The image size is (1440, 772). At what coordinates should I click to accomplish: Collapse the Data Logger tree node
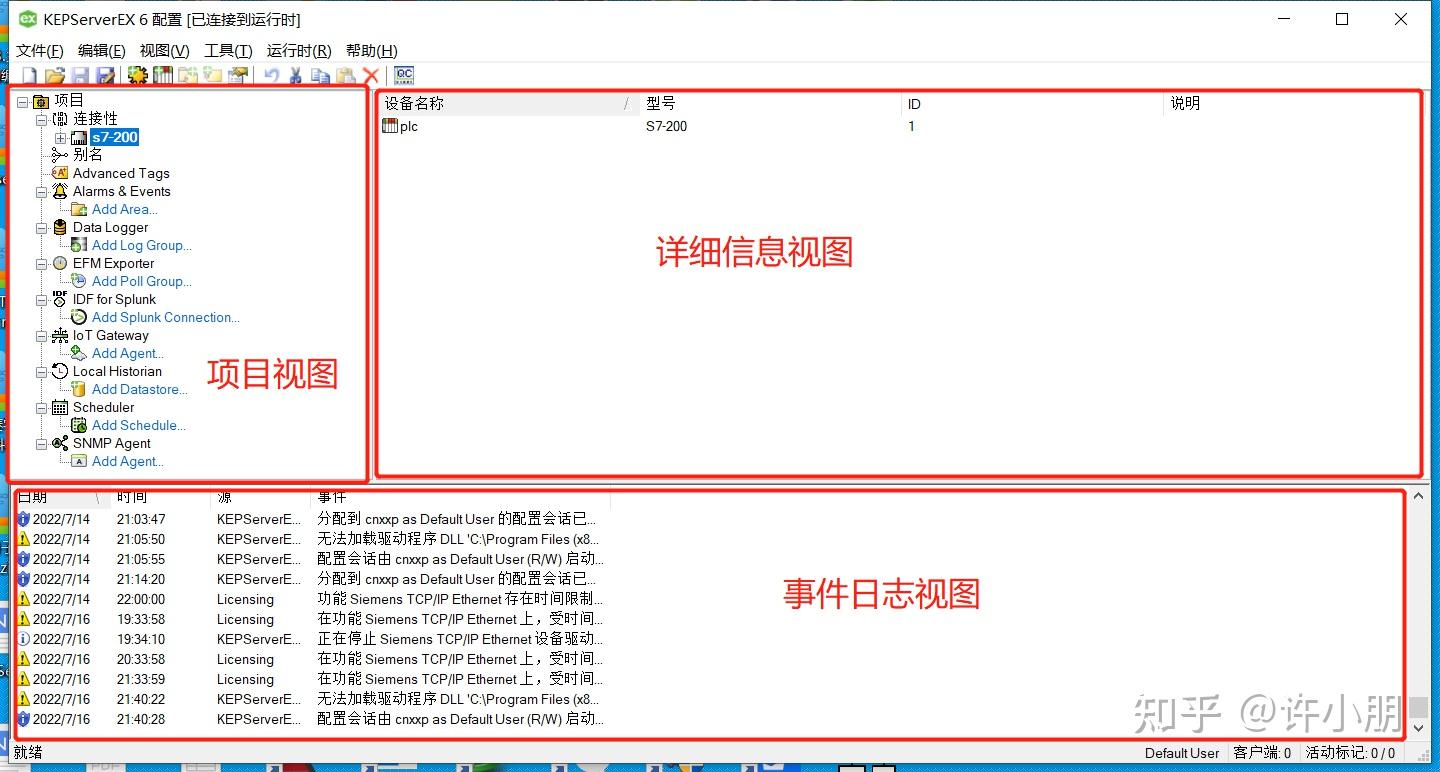[41, 227]
